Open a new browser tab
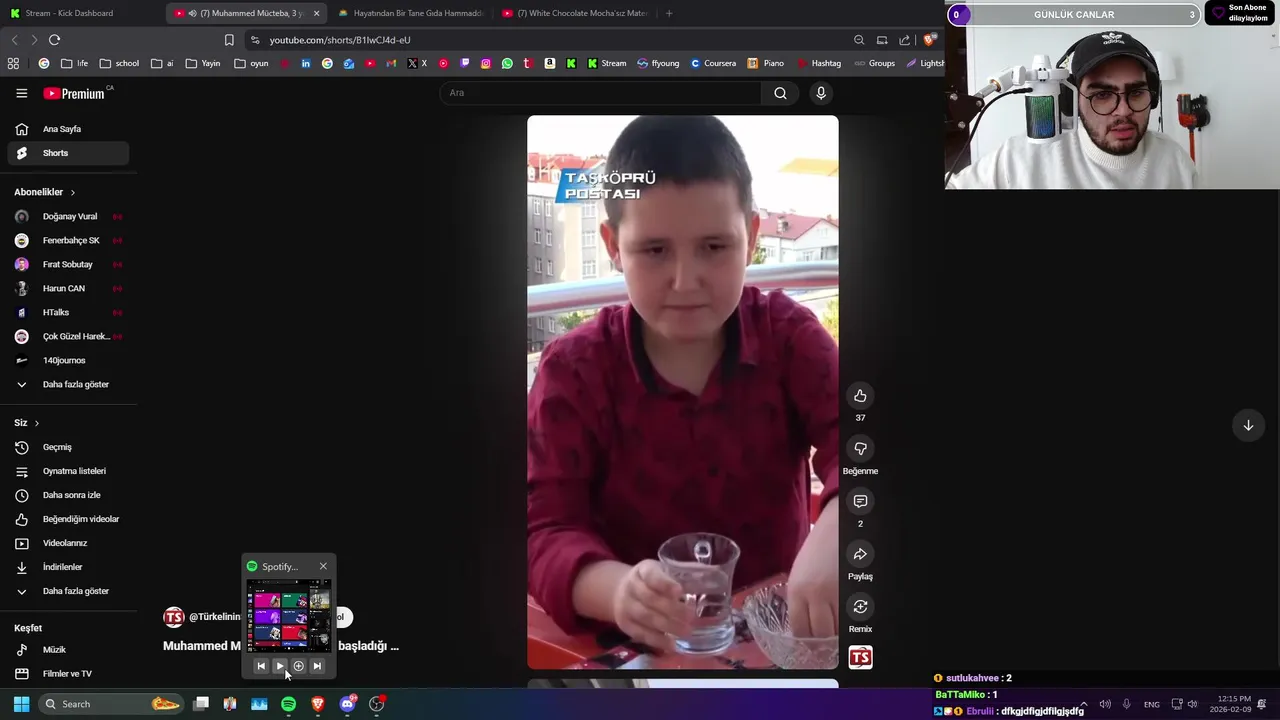Screen dimensions: 1280x720 tap(669, 13)
